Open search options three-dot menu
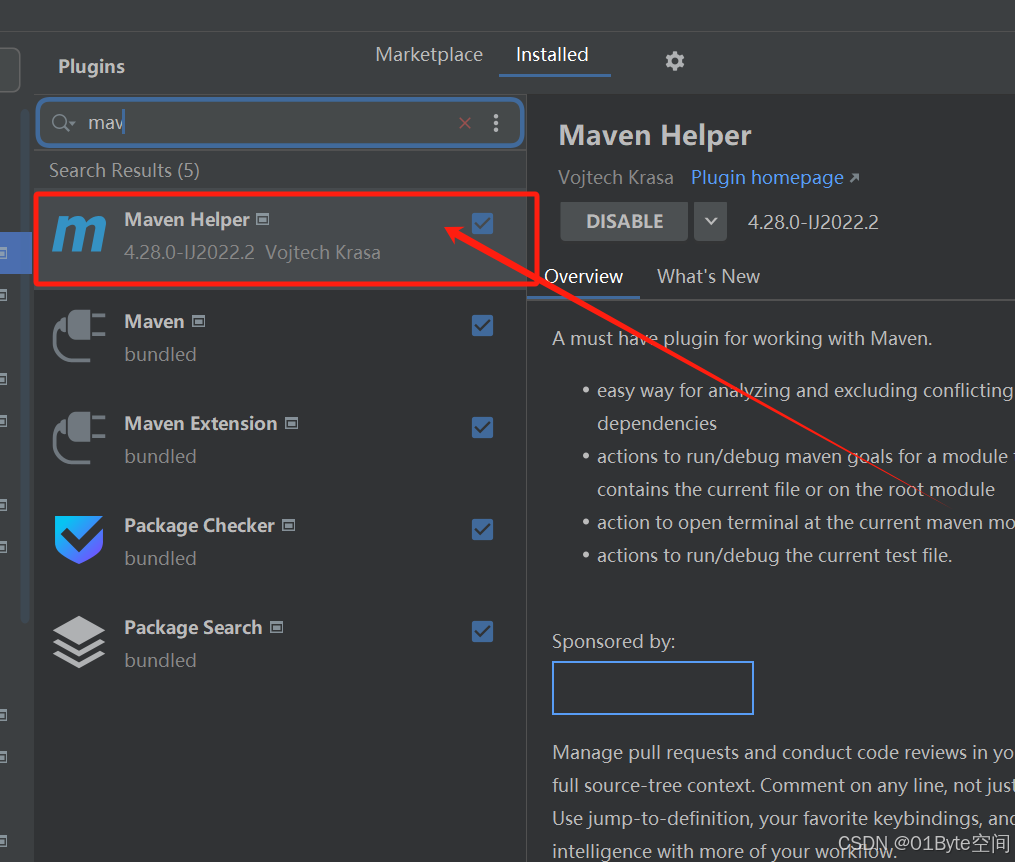 pos(496,123)
